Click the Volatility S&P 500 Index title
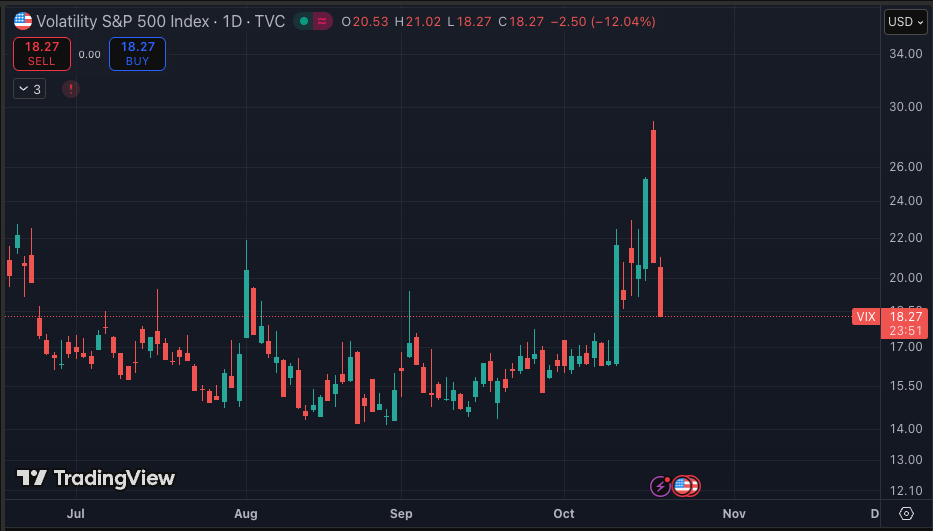Viewport: 933px width, 531px height. point(119,21)
